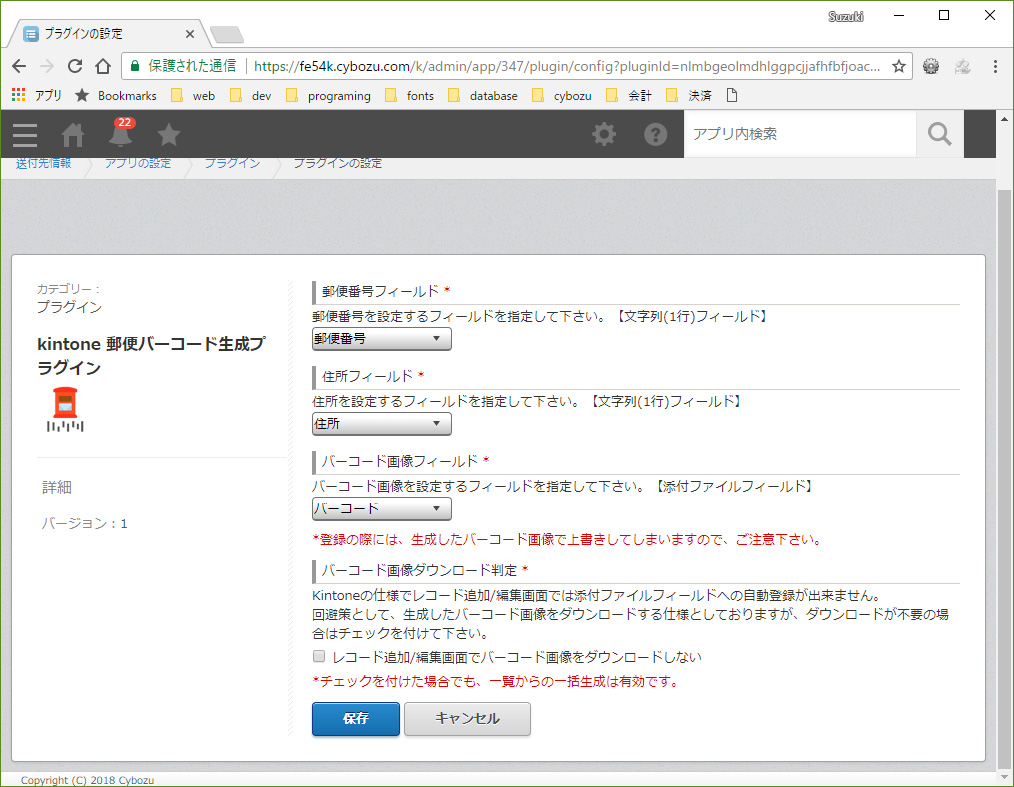Open the kintone hamburger menu
The image size is (1014, 787).
point(25,135)
